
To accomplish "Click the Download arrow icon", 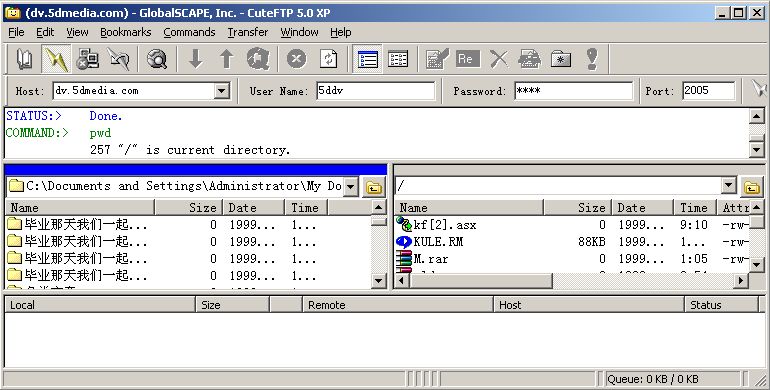I will [196, 59].
